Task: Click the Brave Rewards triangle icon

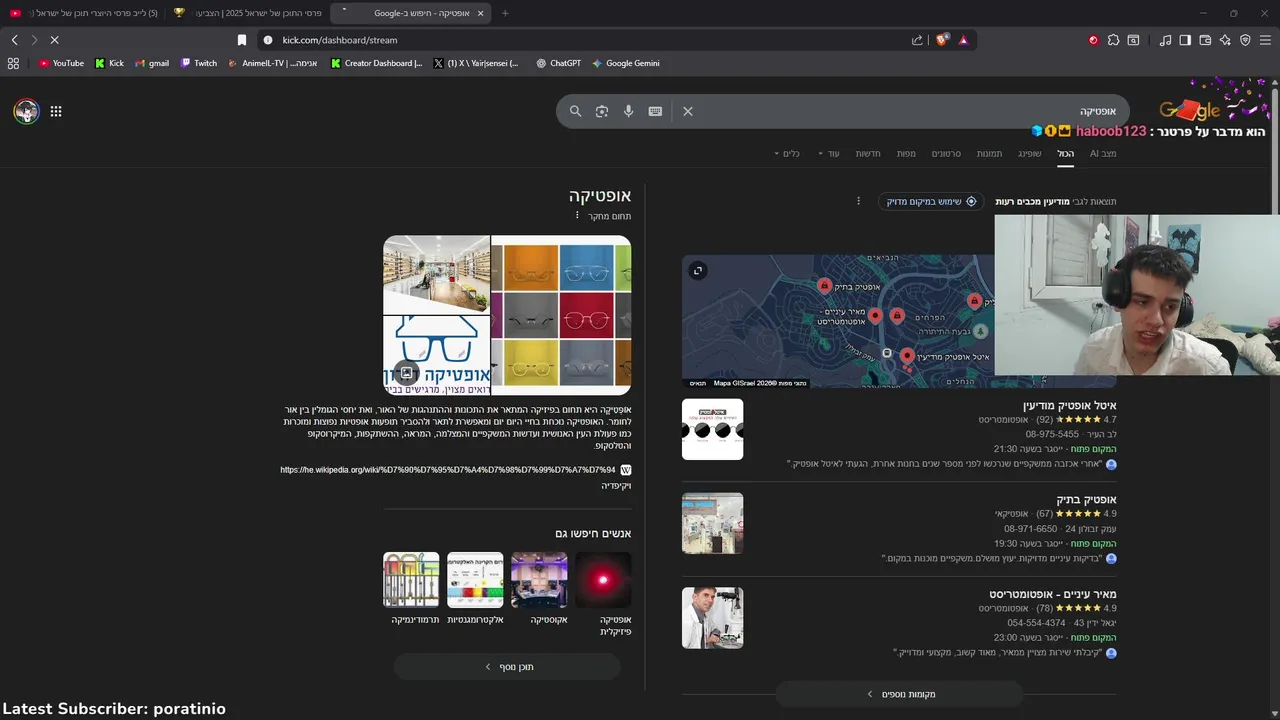Action: [x=963, y=40]
